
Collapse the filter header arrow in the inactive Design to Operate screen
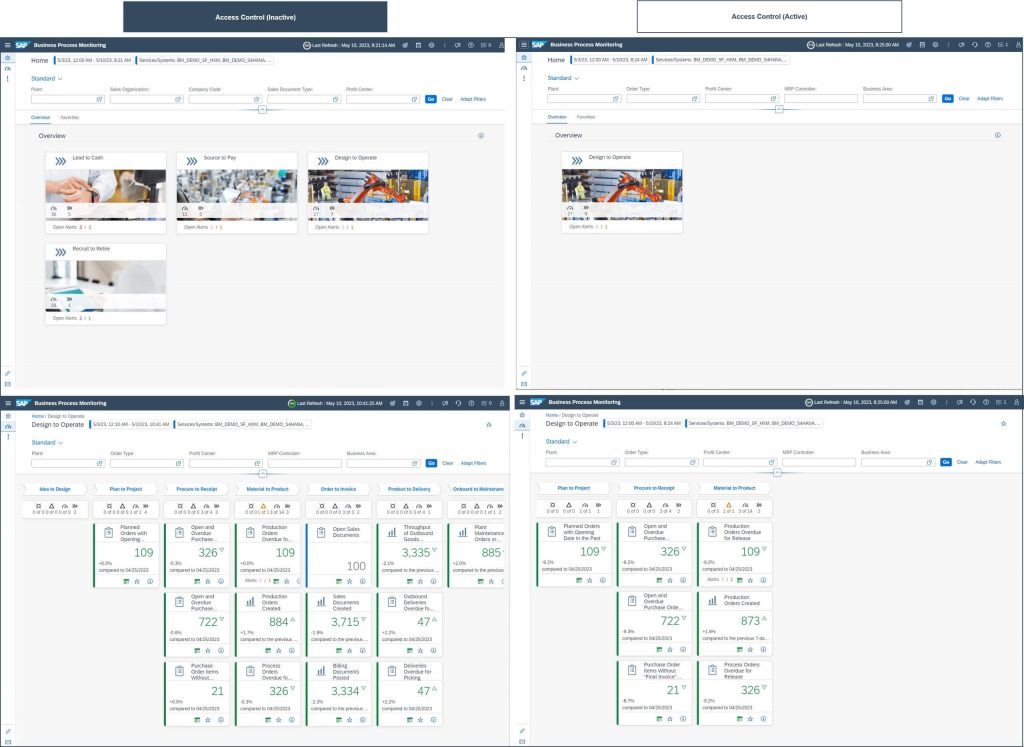(x=262, y=473)
